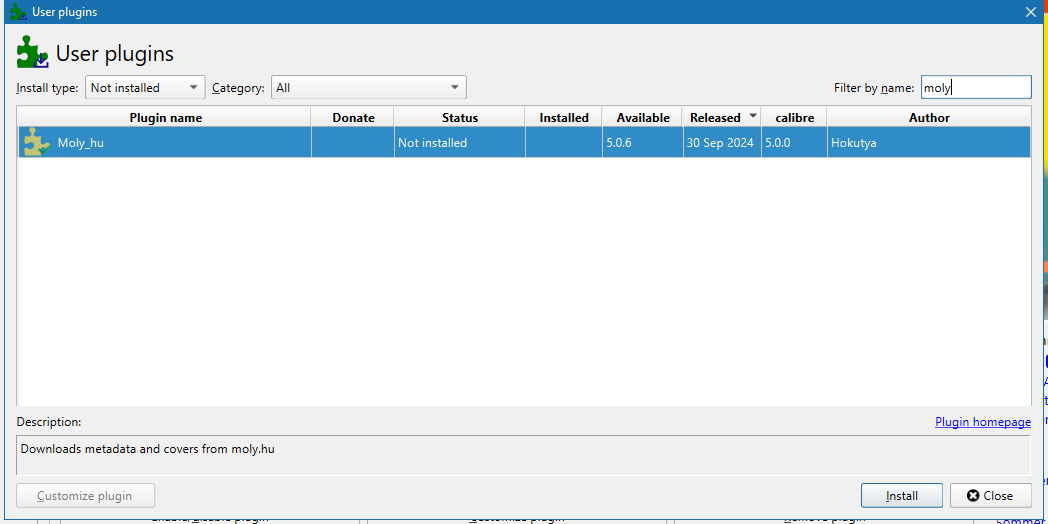Close the User plugins dialog window
Viewport: 1048px width, 524px height.
tap(1031, 12)
